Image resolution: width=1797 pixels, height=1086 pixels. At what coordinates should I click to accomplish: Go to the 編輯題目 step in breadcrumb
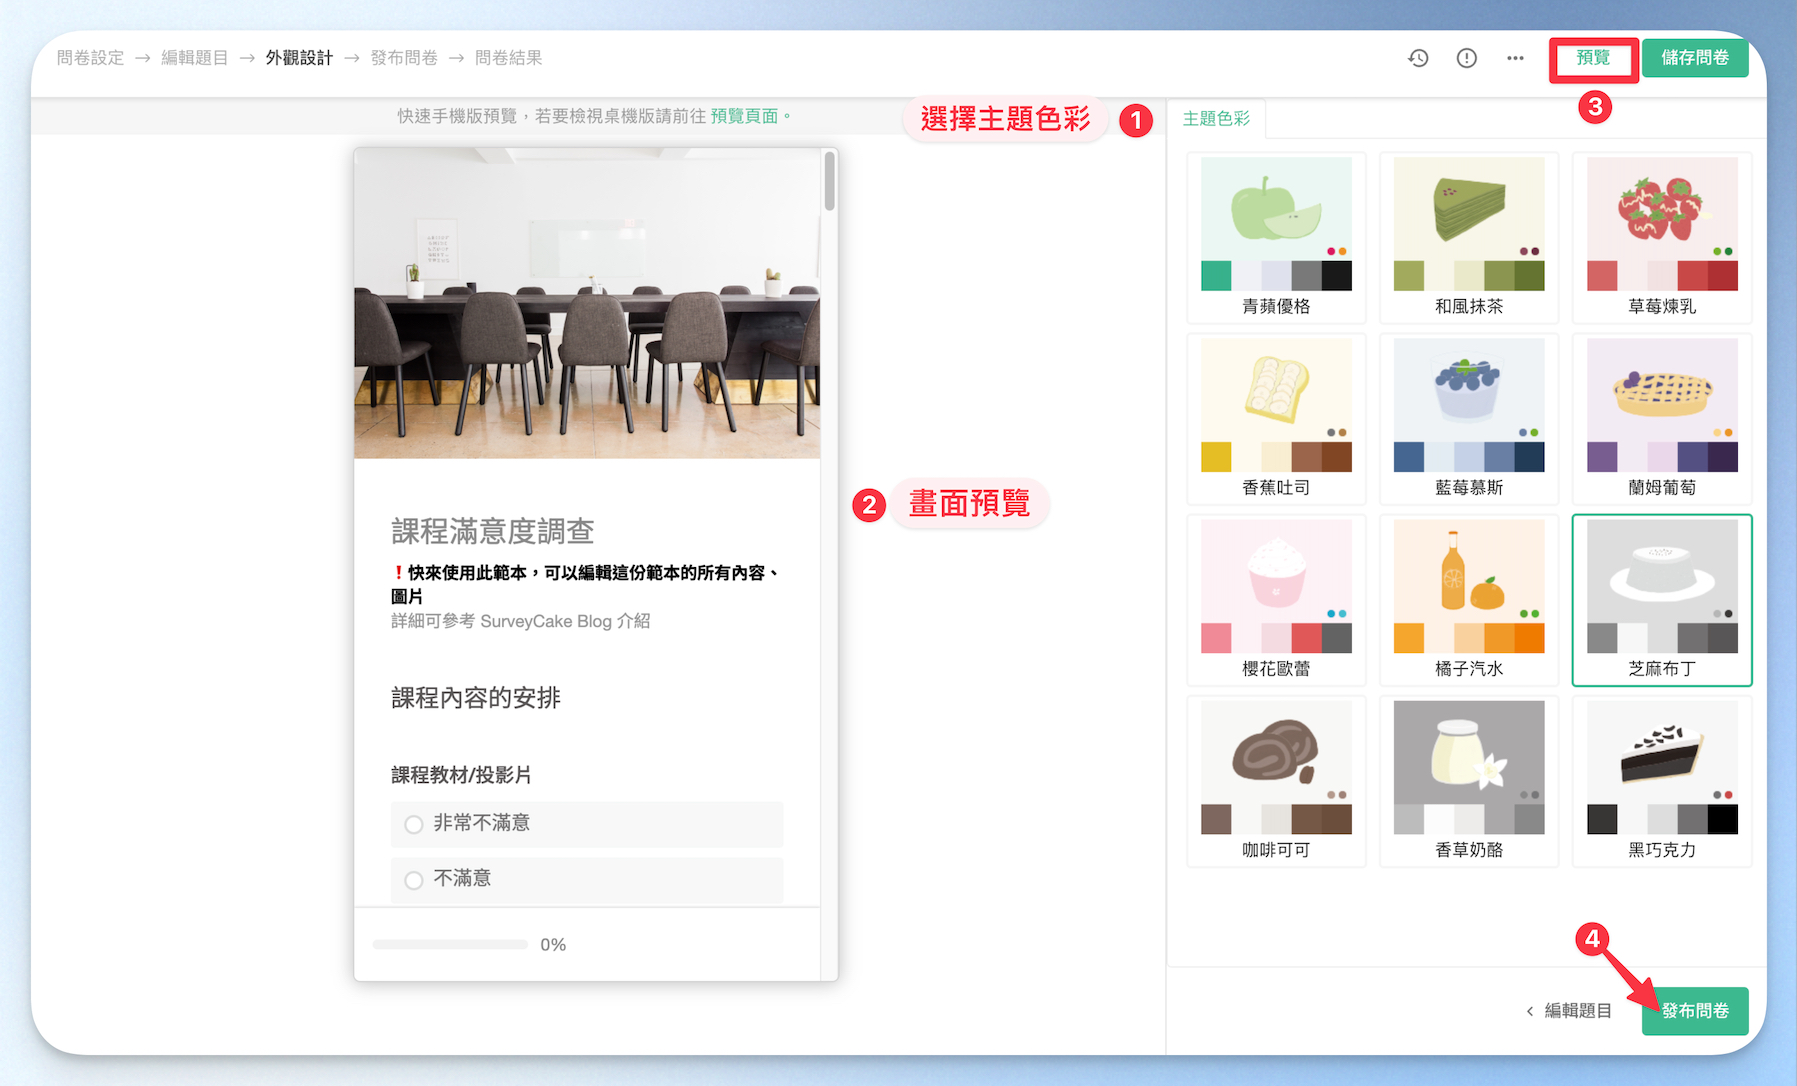pos(195,58)
